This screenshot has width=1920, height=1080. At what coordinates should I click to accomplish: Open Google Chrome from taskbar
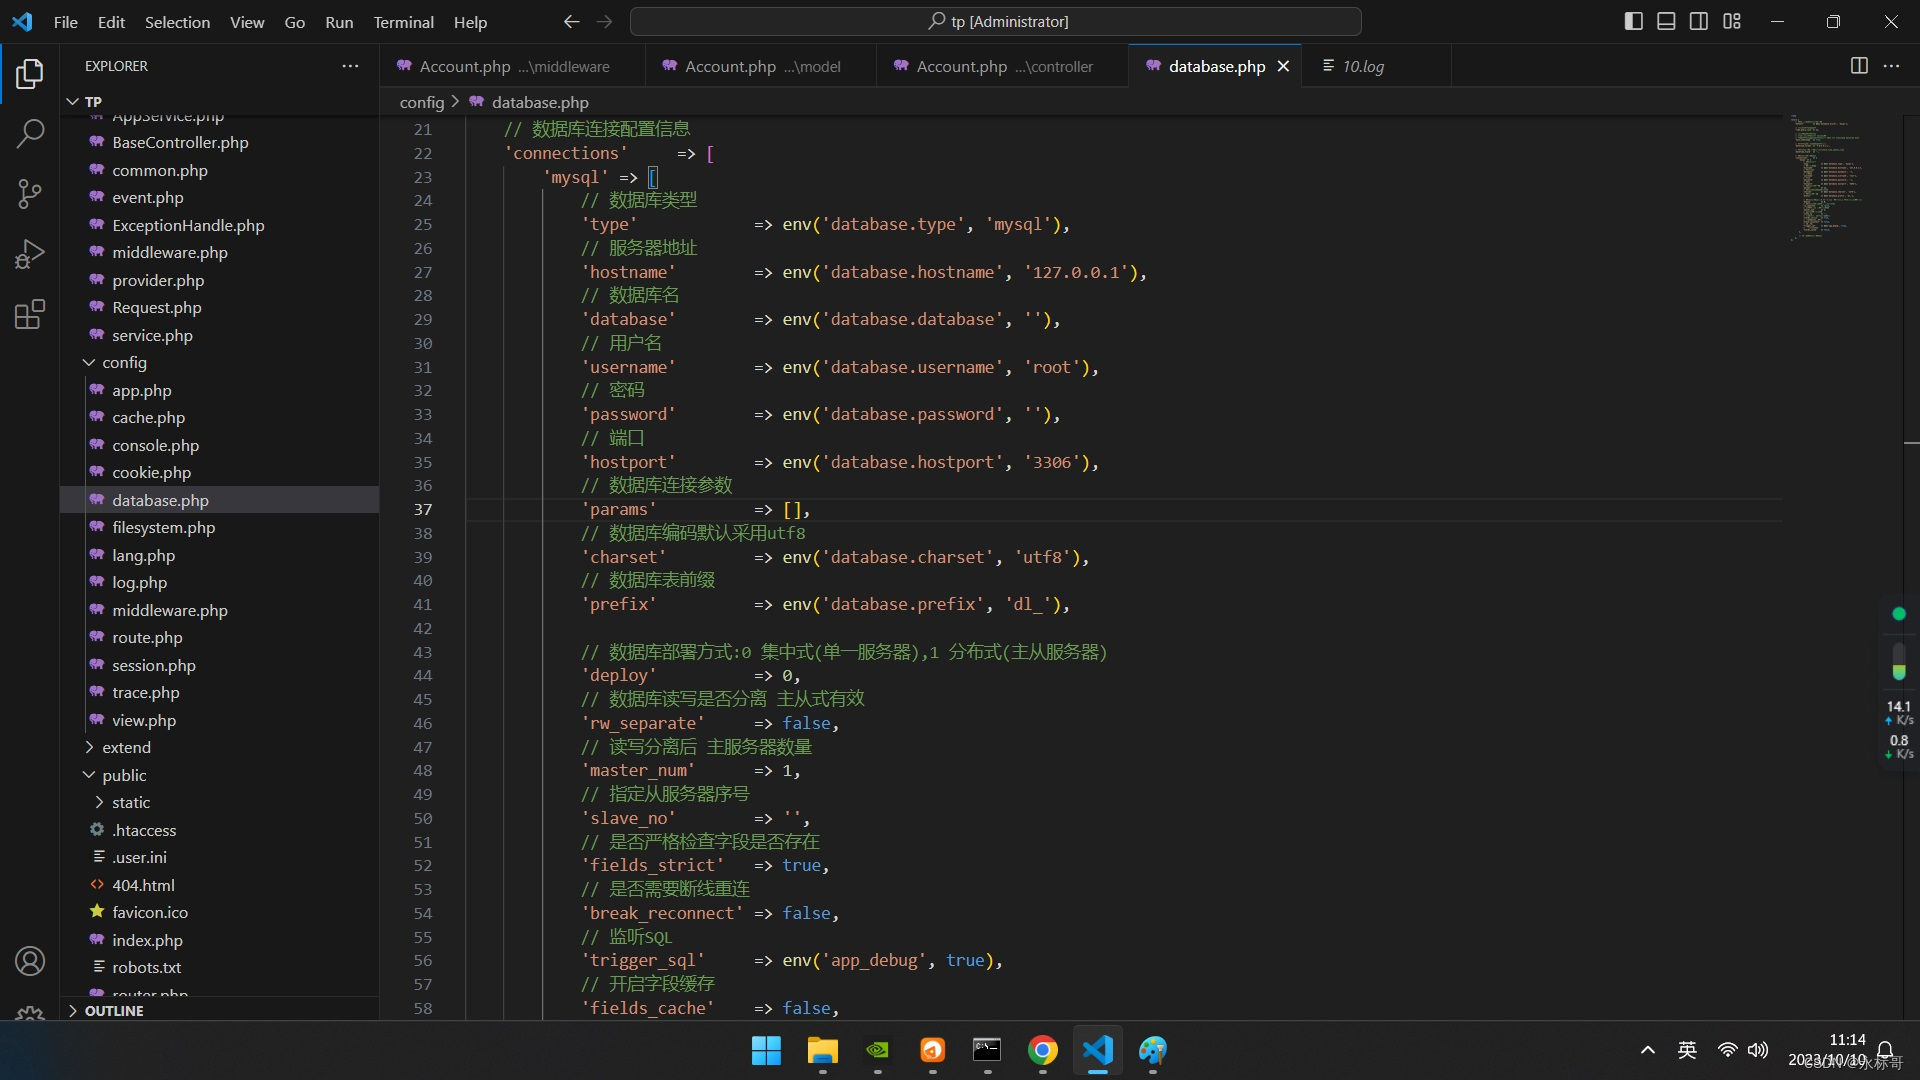pos(1042,1050)
